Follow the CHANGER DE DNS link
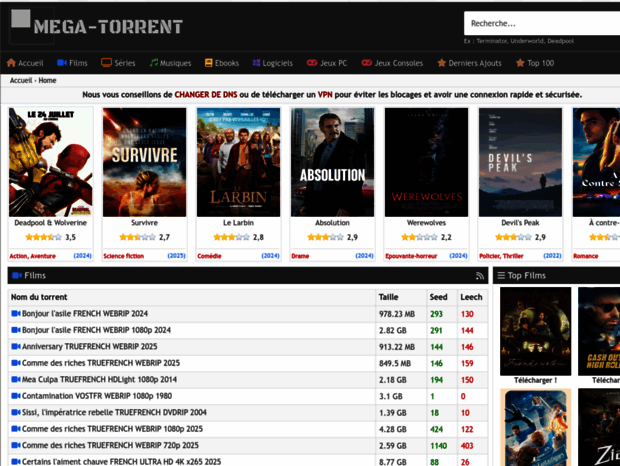This screenshot has width=620, height=466. tap(206, 94)
